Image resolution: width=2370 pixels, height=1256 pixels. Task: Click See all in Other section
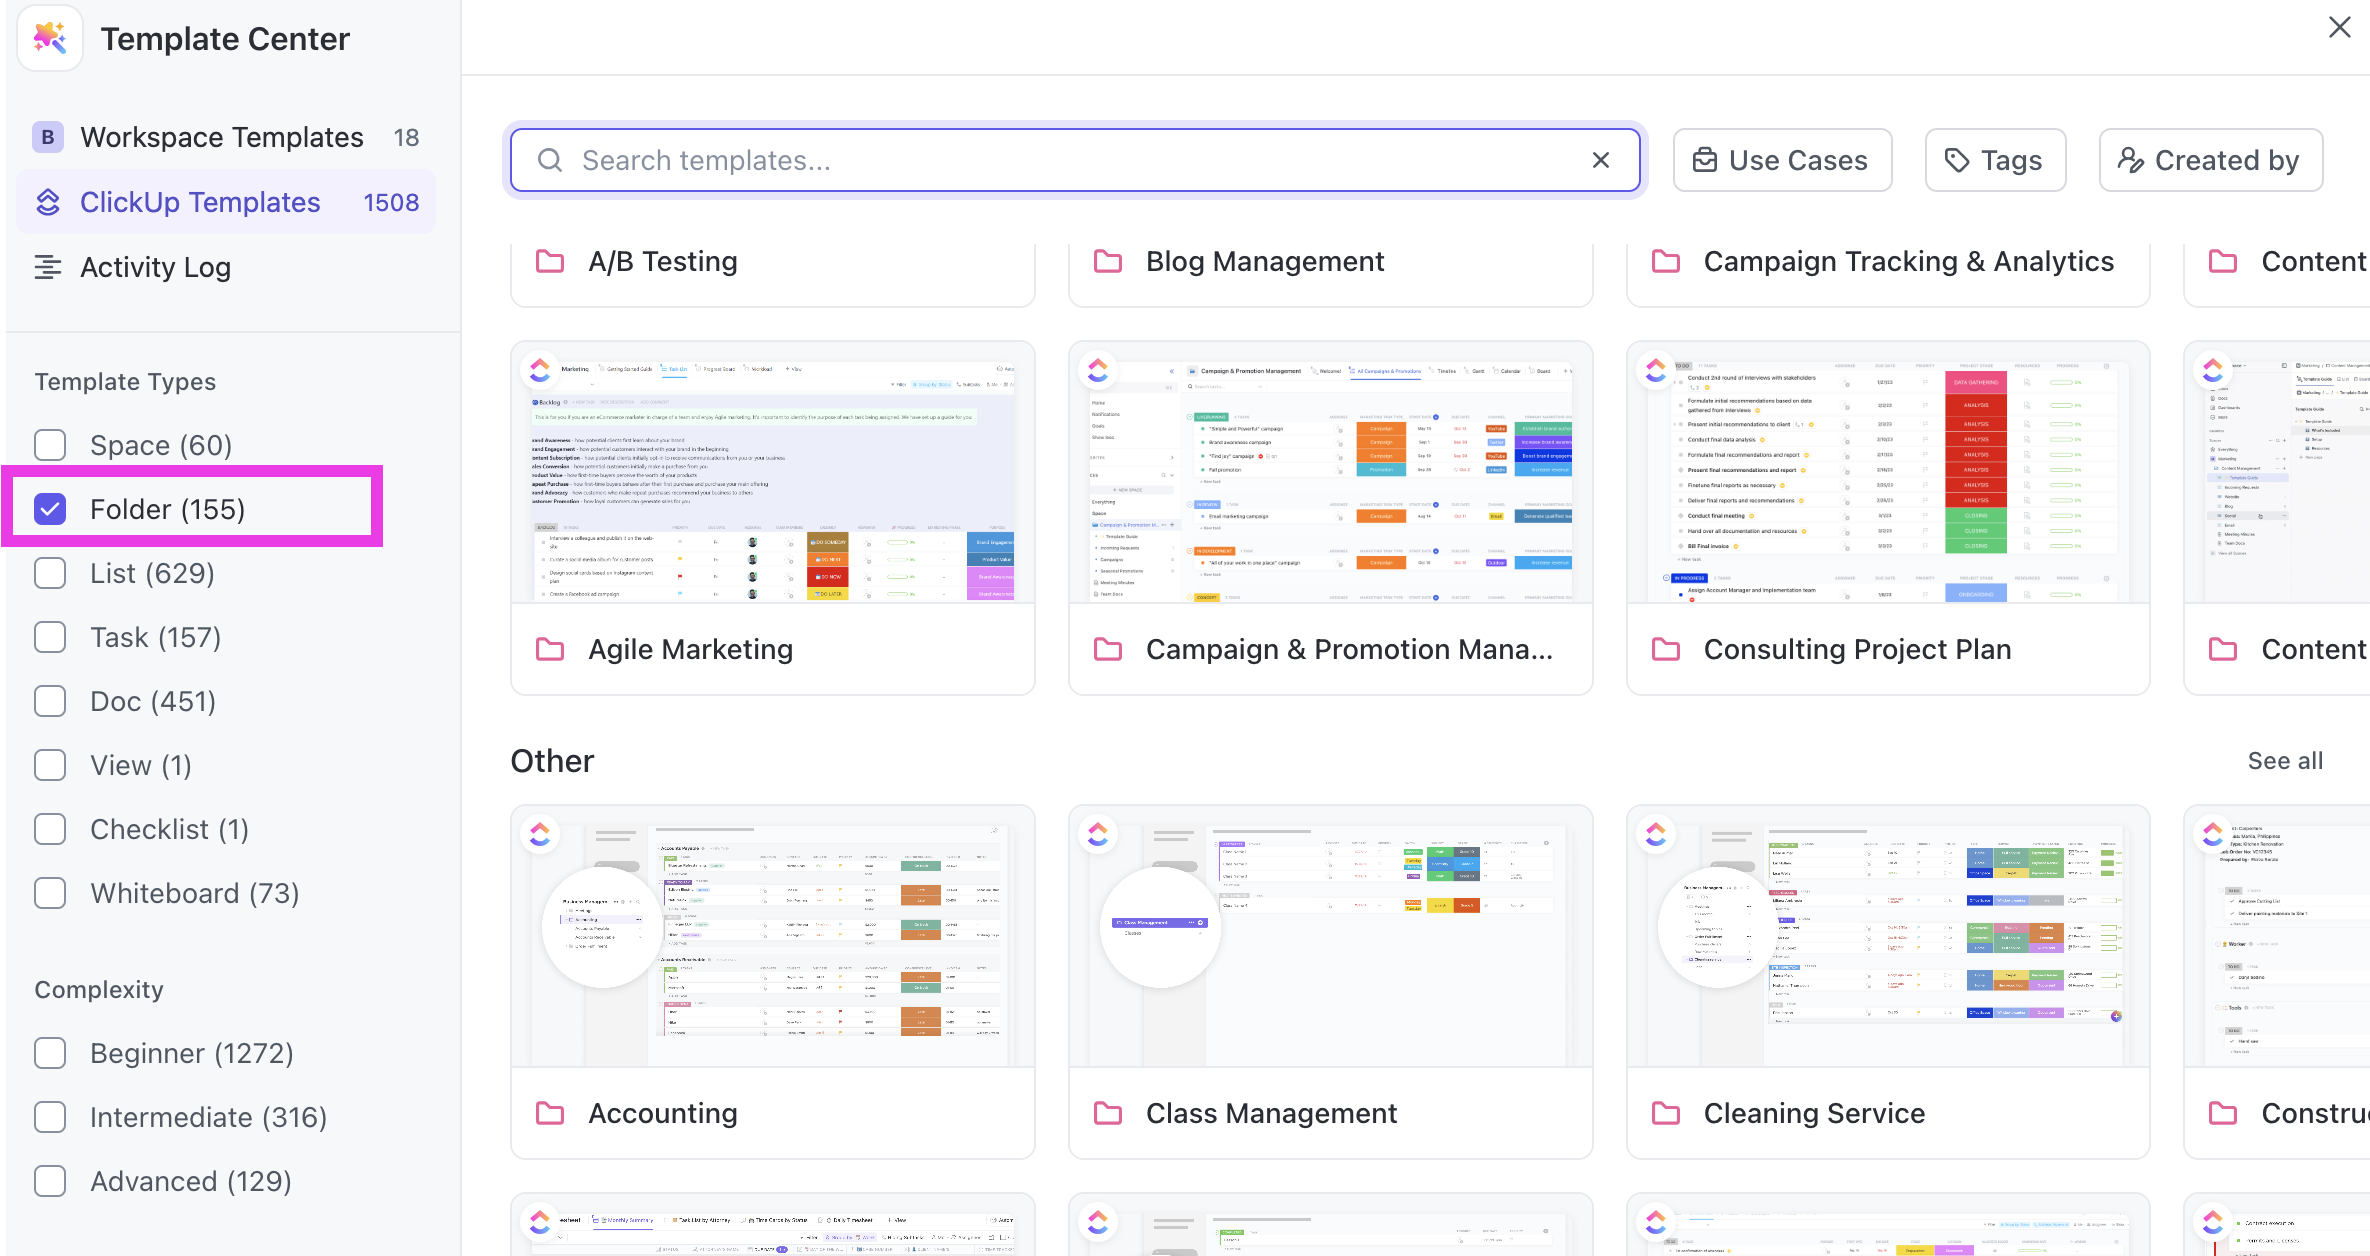click(x=2285, y=761)
